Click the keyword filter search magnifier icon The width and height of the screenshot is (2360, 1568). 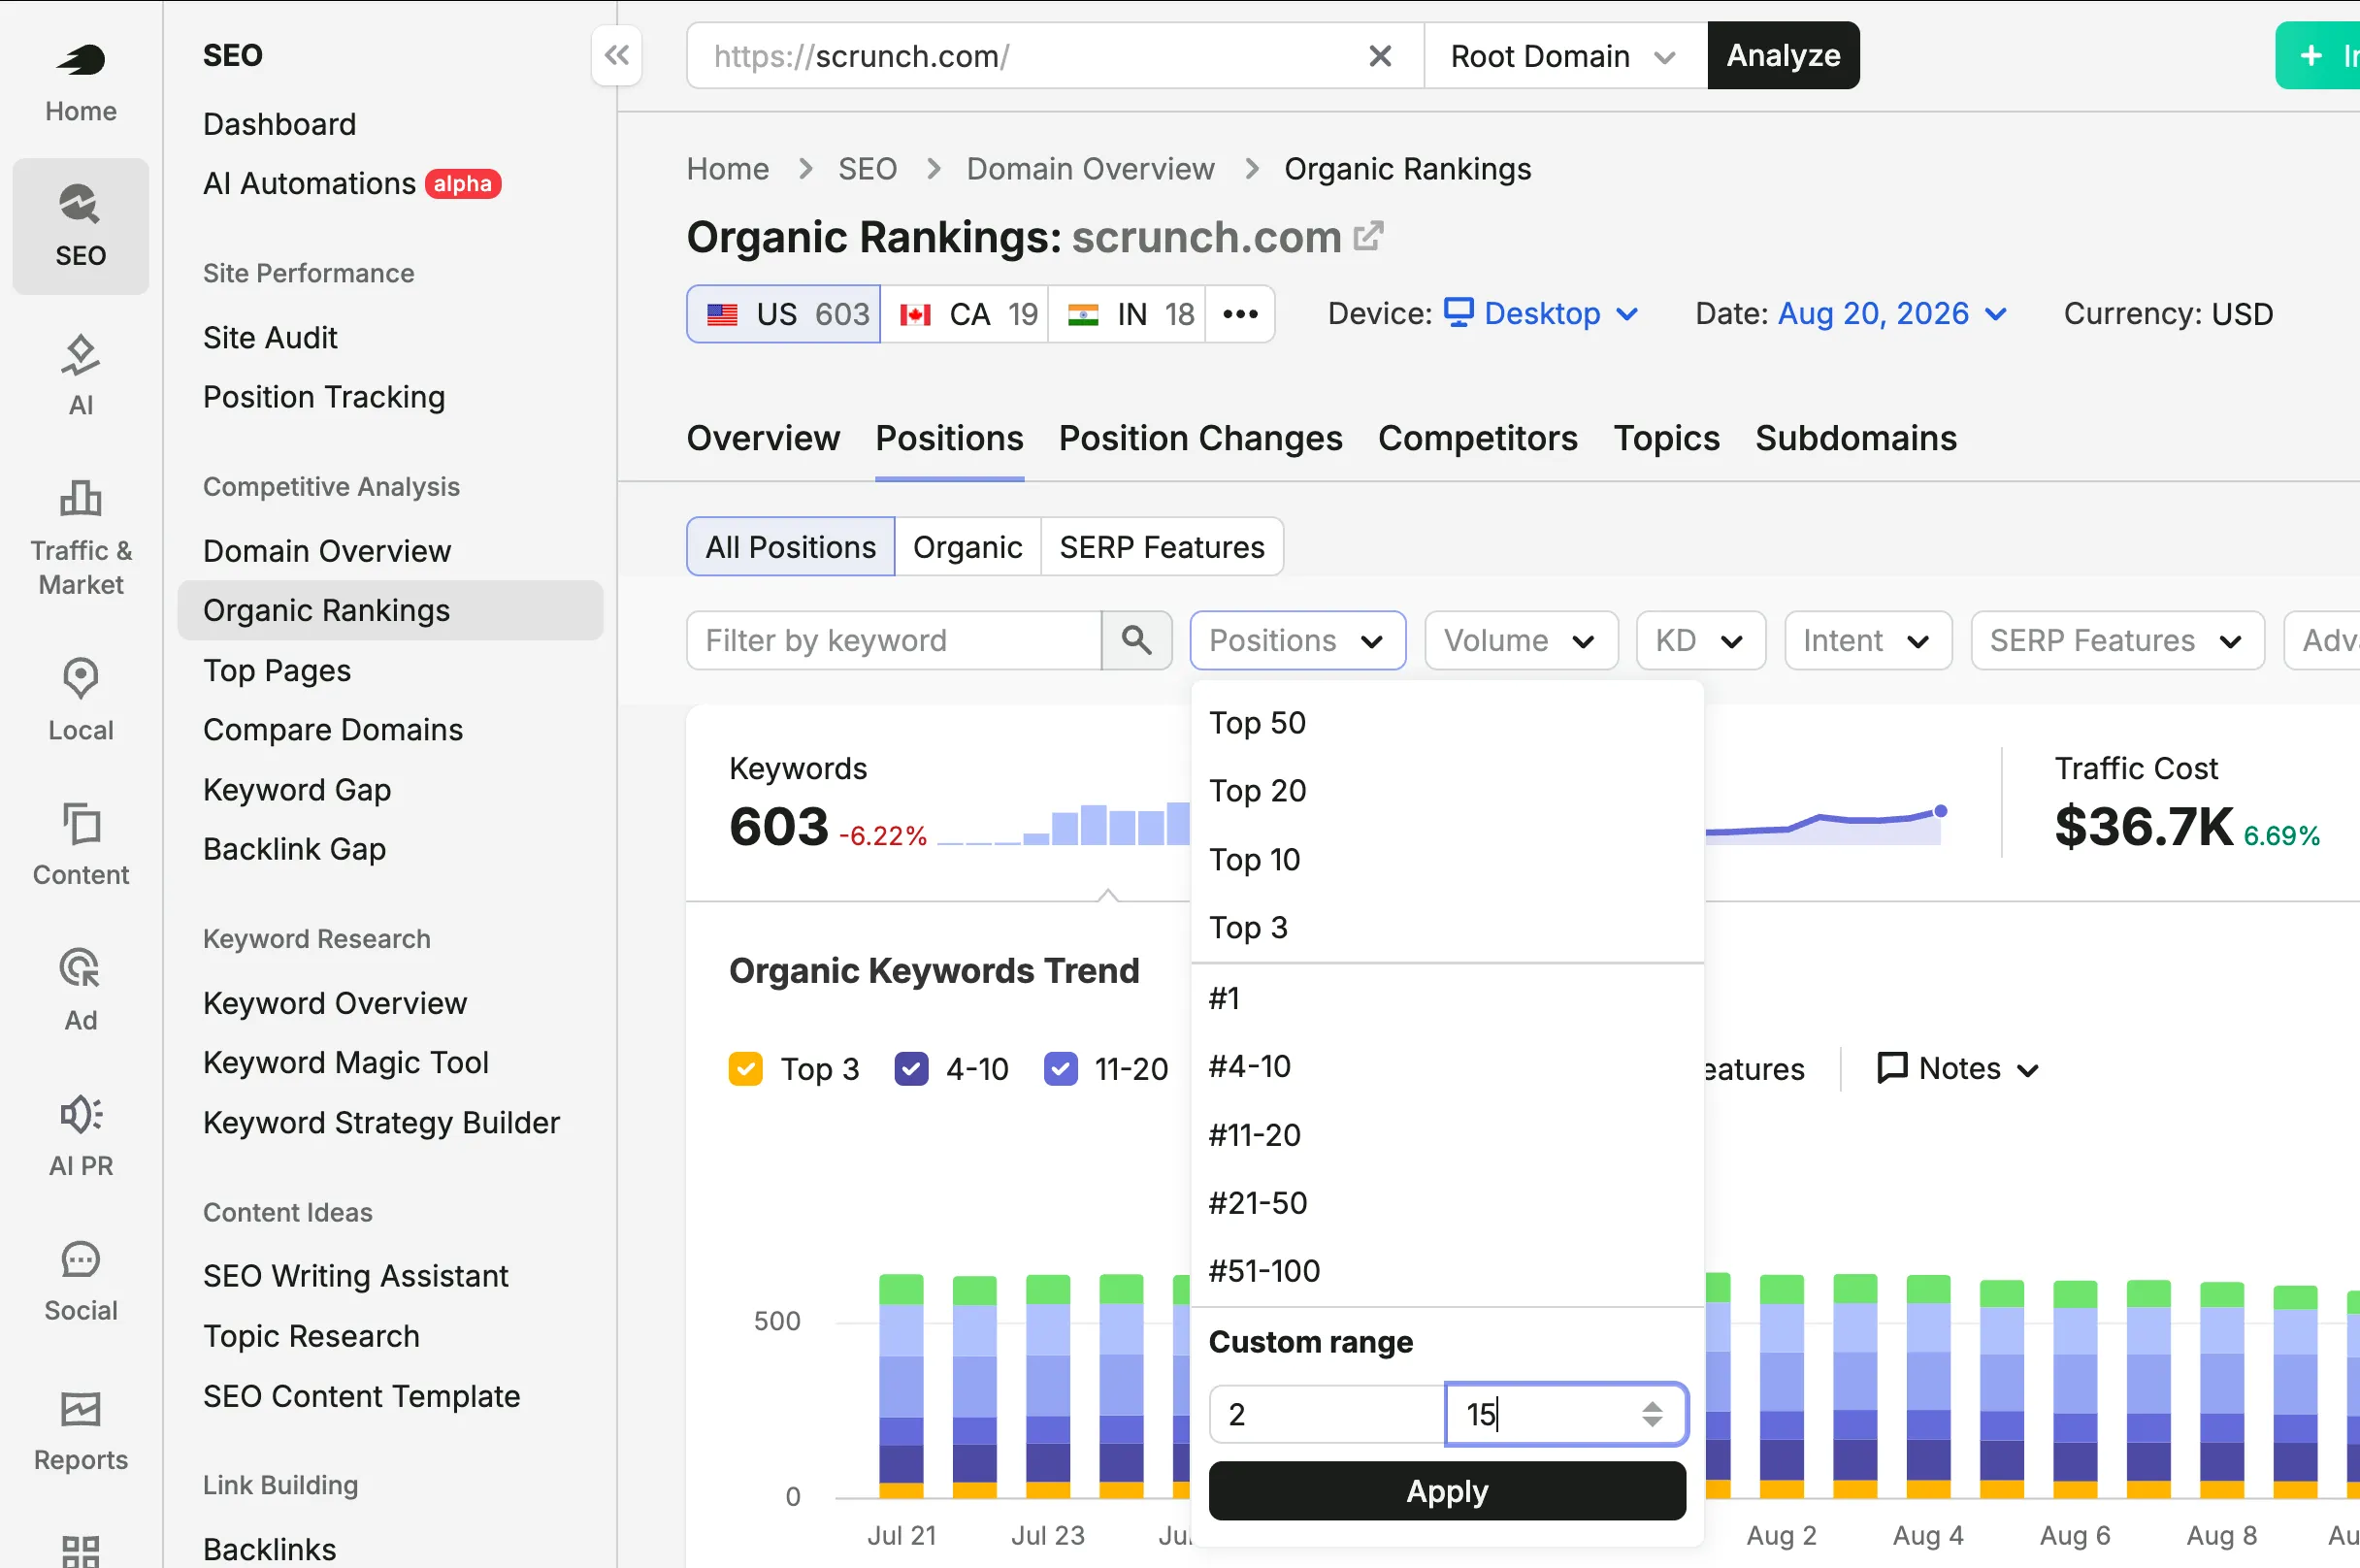coord(1136,640)
